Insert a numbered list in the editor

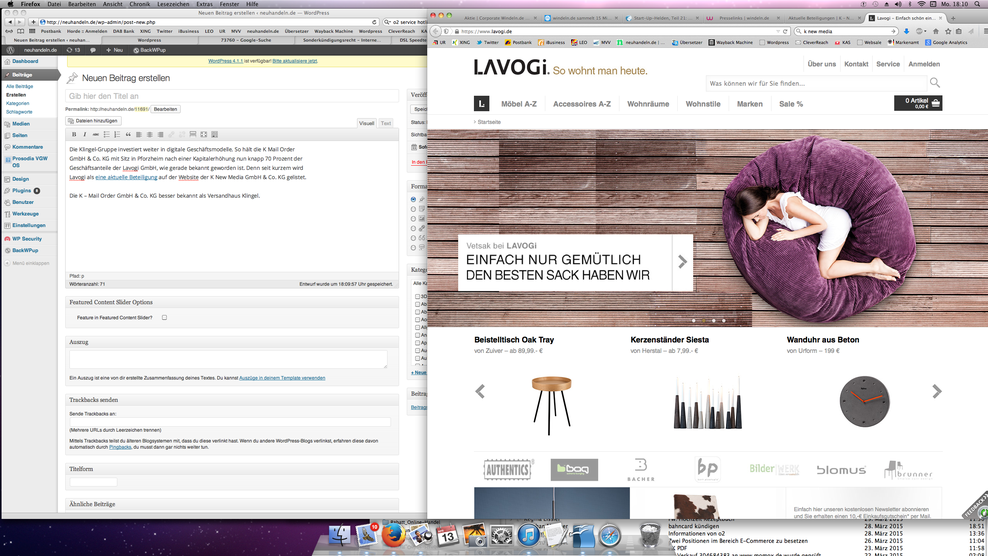pos(117,134)
